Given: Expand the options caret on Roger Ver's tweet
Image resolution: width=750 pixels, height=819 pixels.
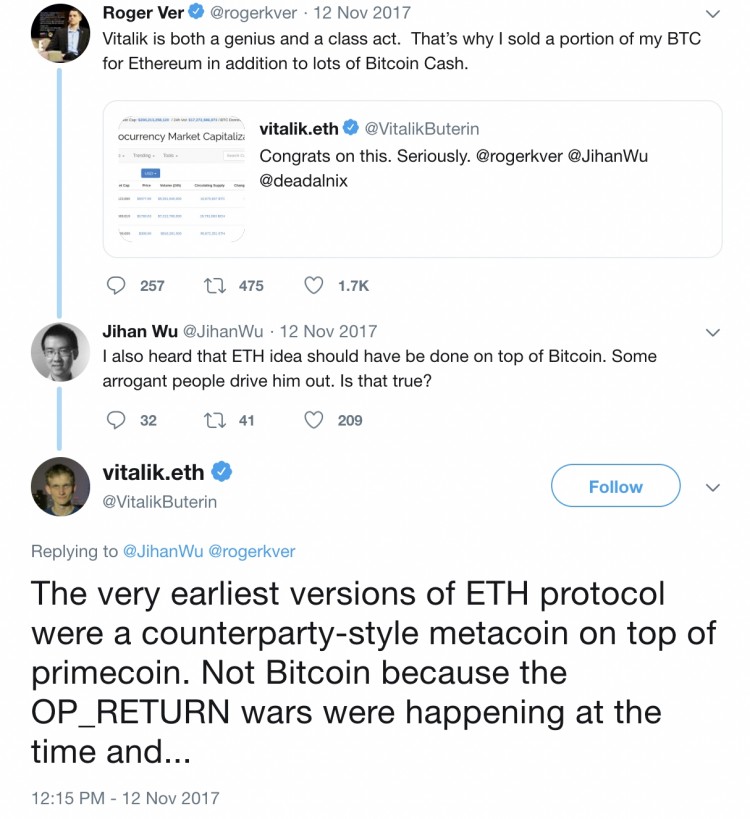Looking at the screenshot, I should (713, 12).
